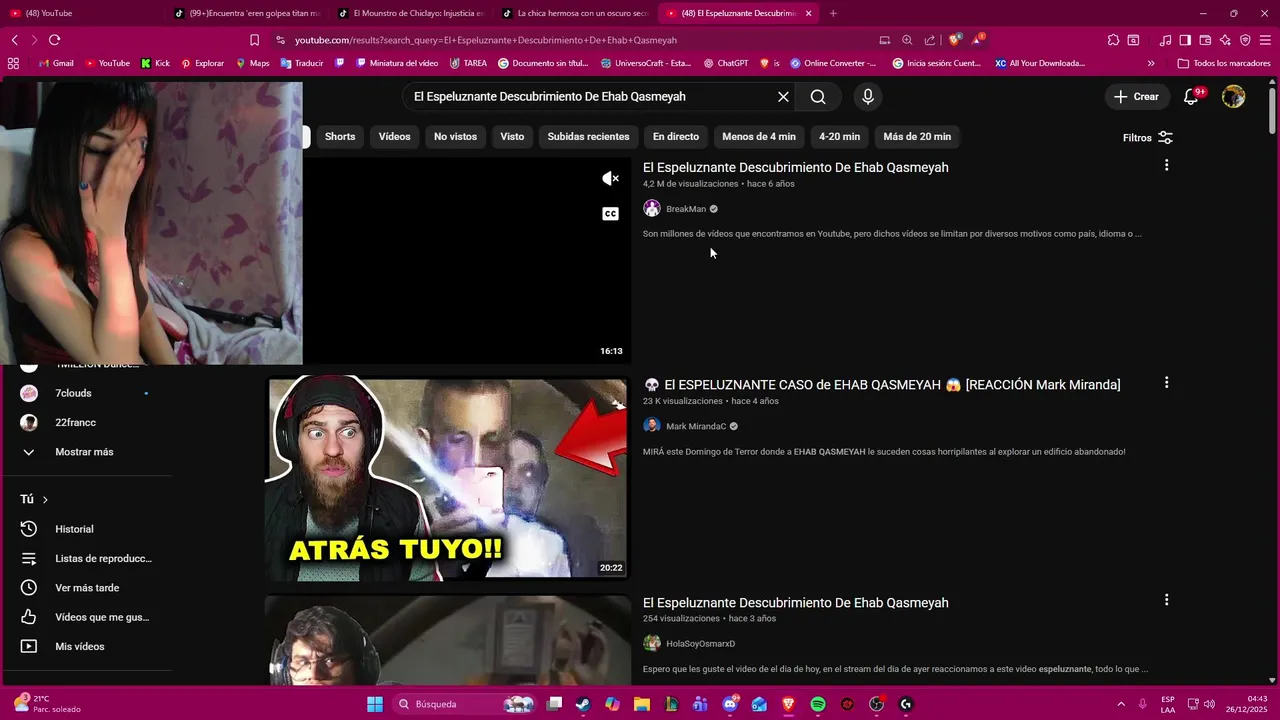Open Mis vídeos in the sidebar

80,647
